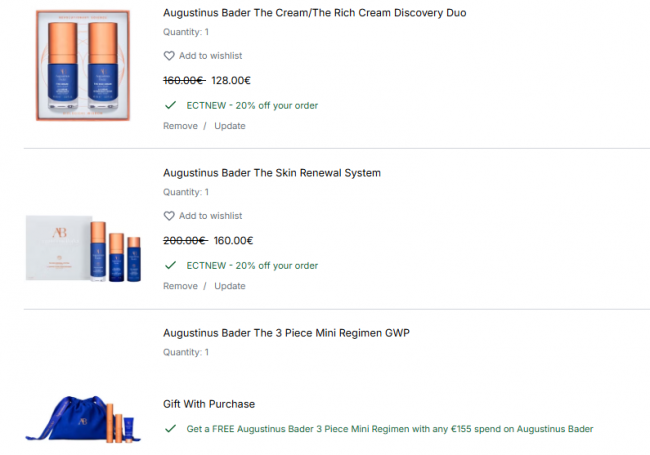Open 3 Piece Mini Regimen GWP title
The height and width of the screenshot is (455, 650).
[x=286, y=333]
